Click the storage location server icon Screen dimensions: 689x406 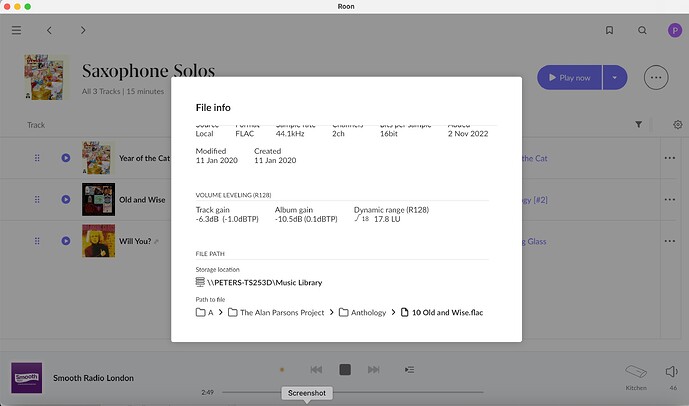[x=200, y=282]
